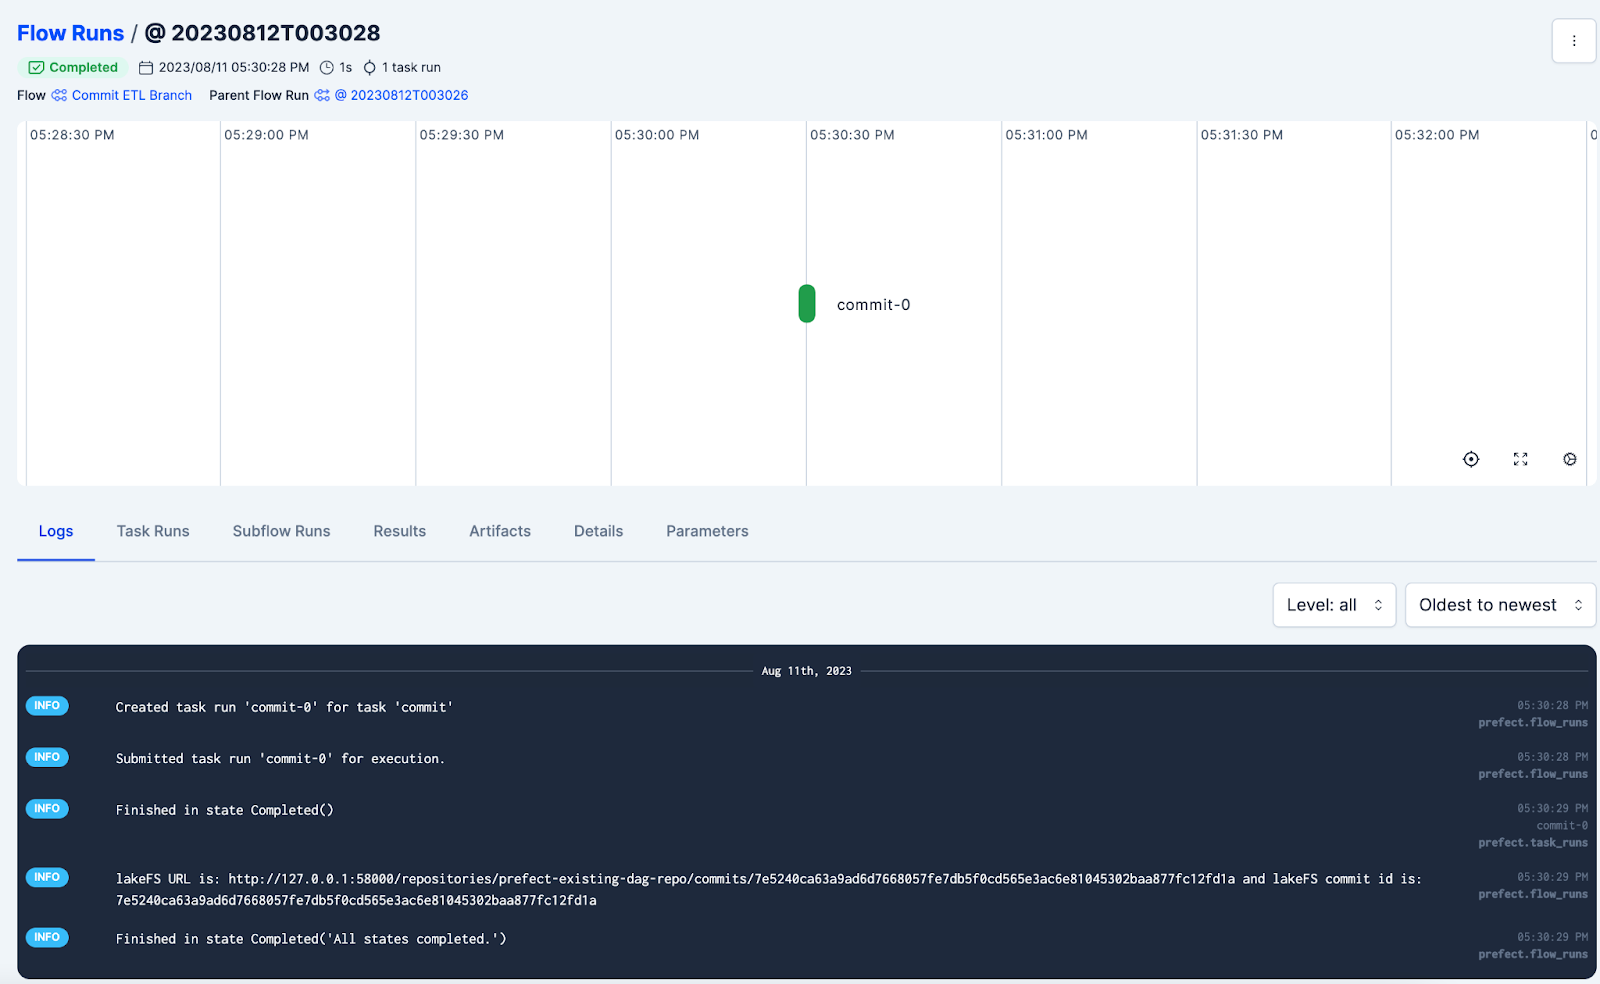Go to the Artifacts tab

(500, 531)
